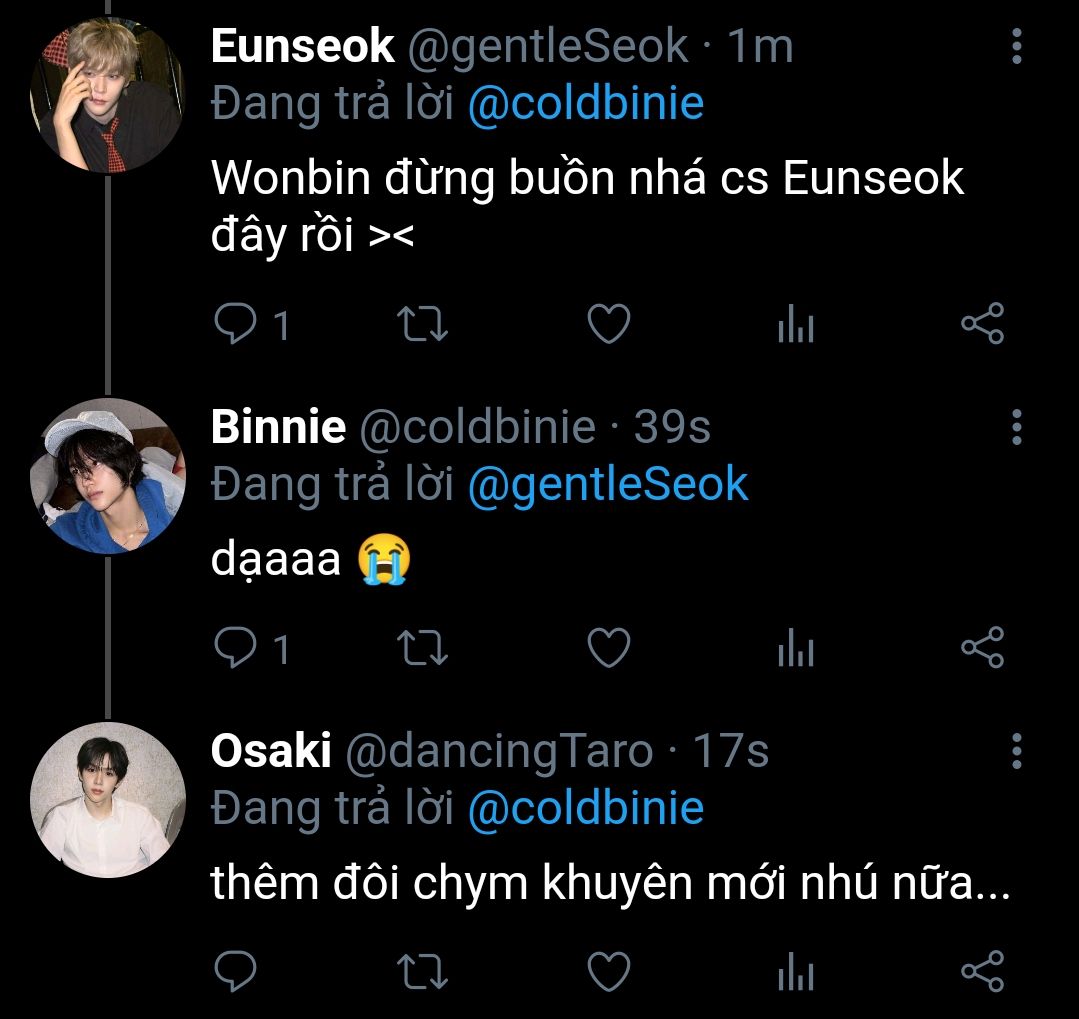
Task: Open @gentleSeok mention in Binnie's reply
Action: coord(608,484)
